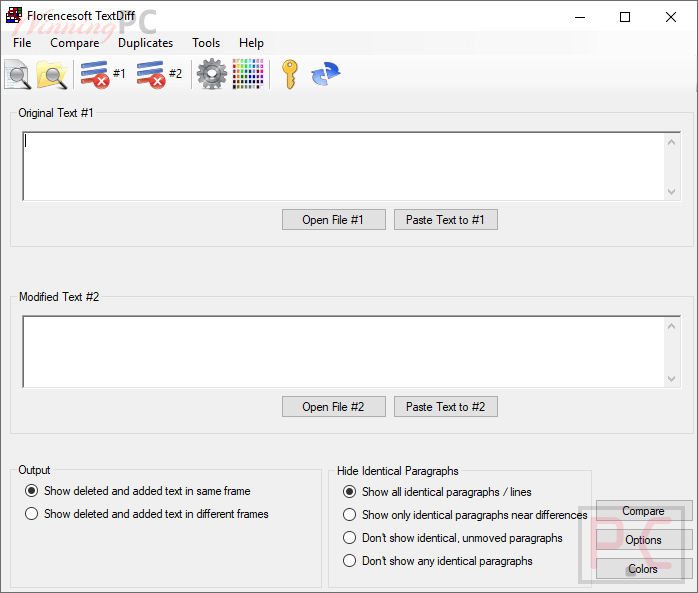Open the Help menu
This screenshot has width=698, height=593.
point(252,43)
